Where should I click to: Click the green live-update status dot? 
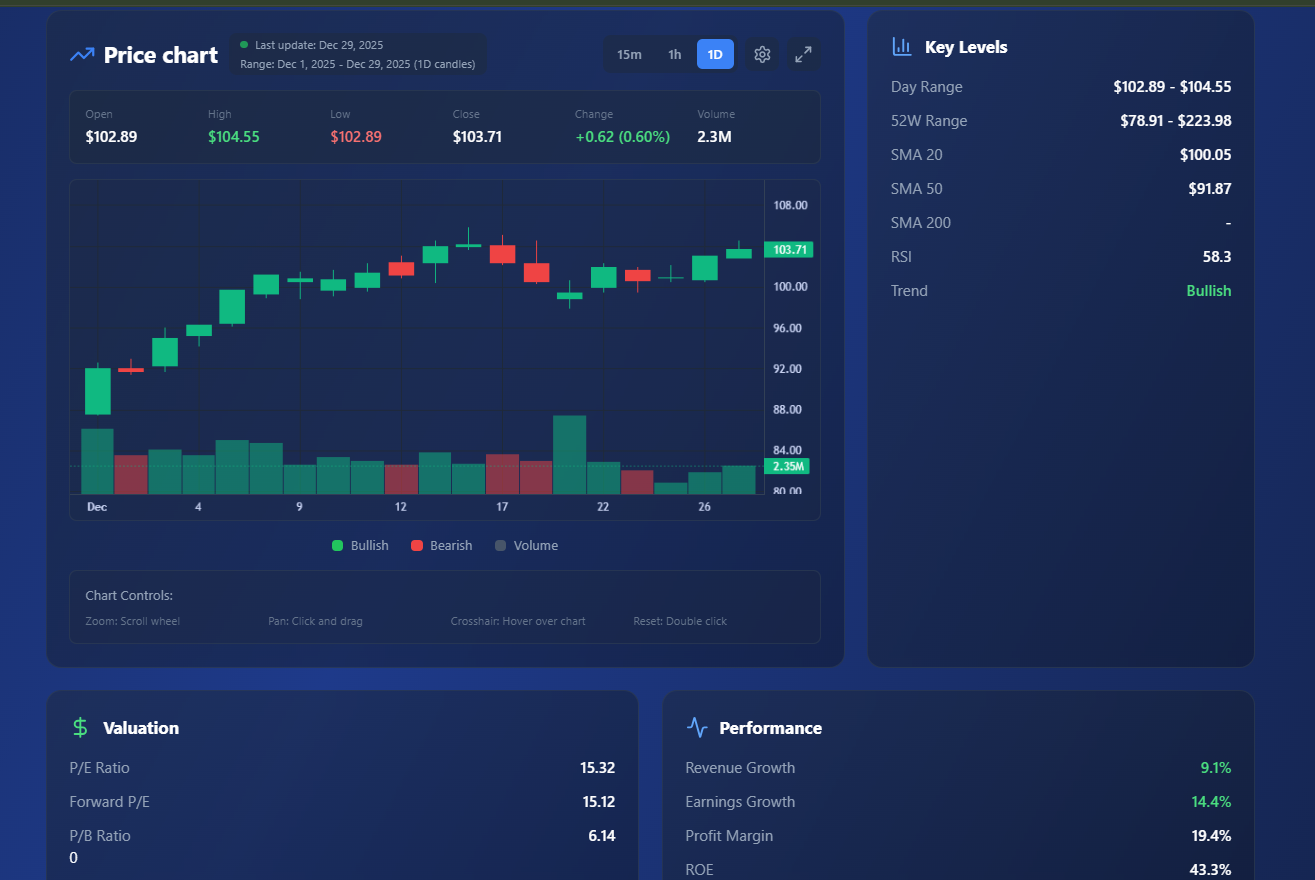point(242,44)
